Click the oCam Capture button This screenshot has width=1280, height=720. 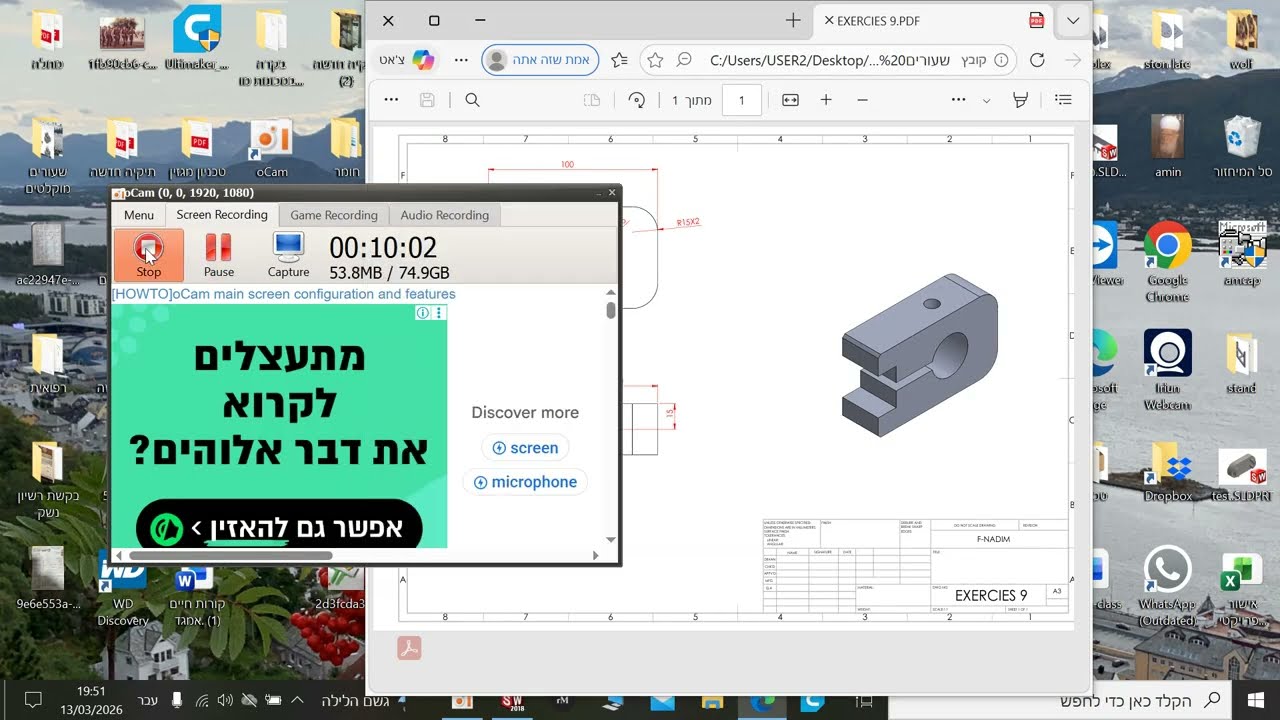tap(288, 255)
